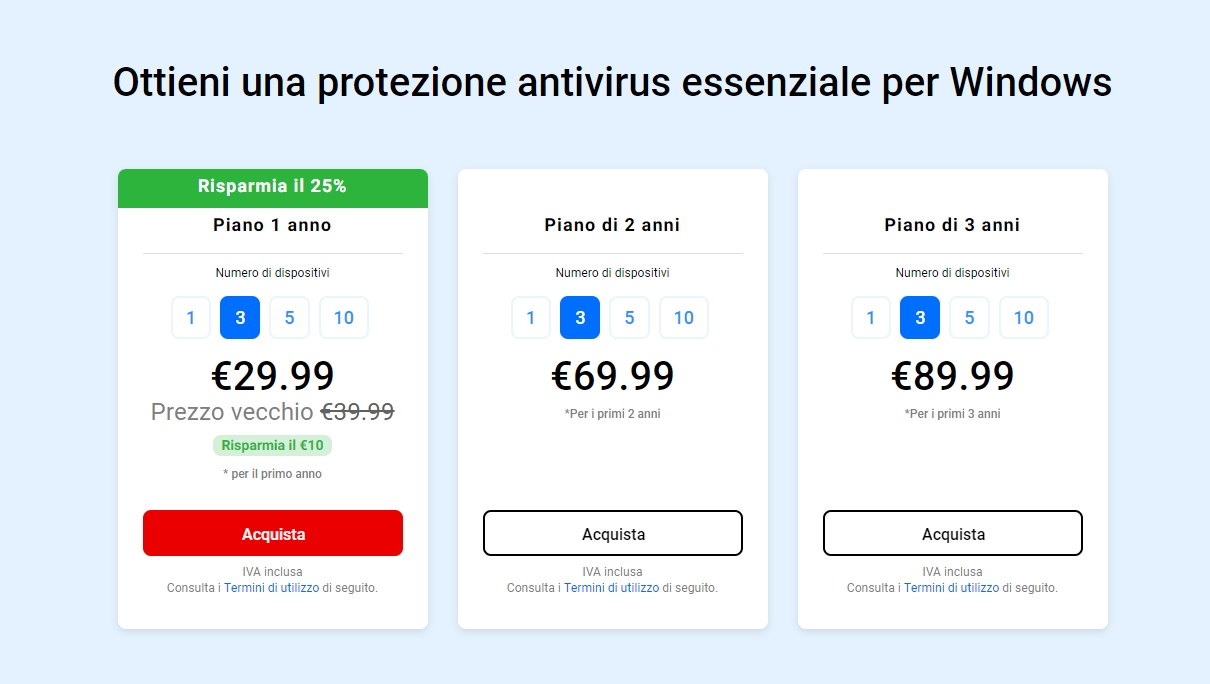Select 5 devices in 2-year plan
Viewport: 1210px width, 684px height.
click(x=629, y=318)
